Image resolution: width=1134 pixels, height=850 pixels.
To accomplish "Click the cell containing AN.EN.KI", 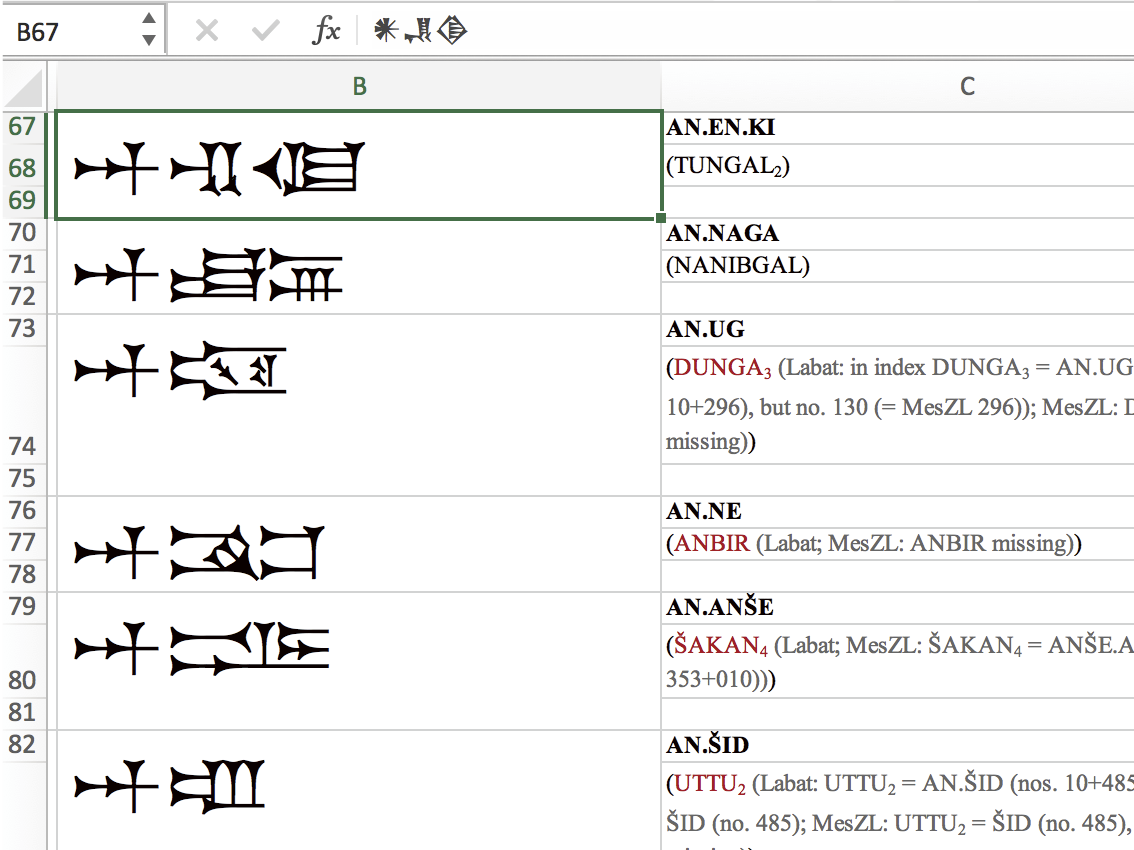I will pyautogui.click(x=898, y=128).
